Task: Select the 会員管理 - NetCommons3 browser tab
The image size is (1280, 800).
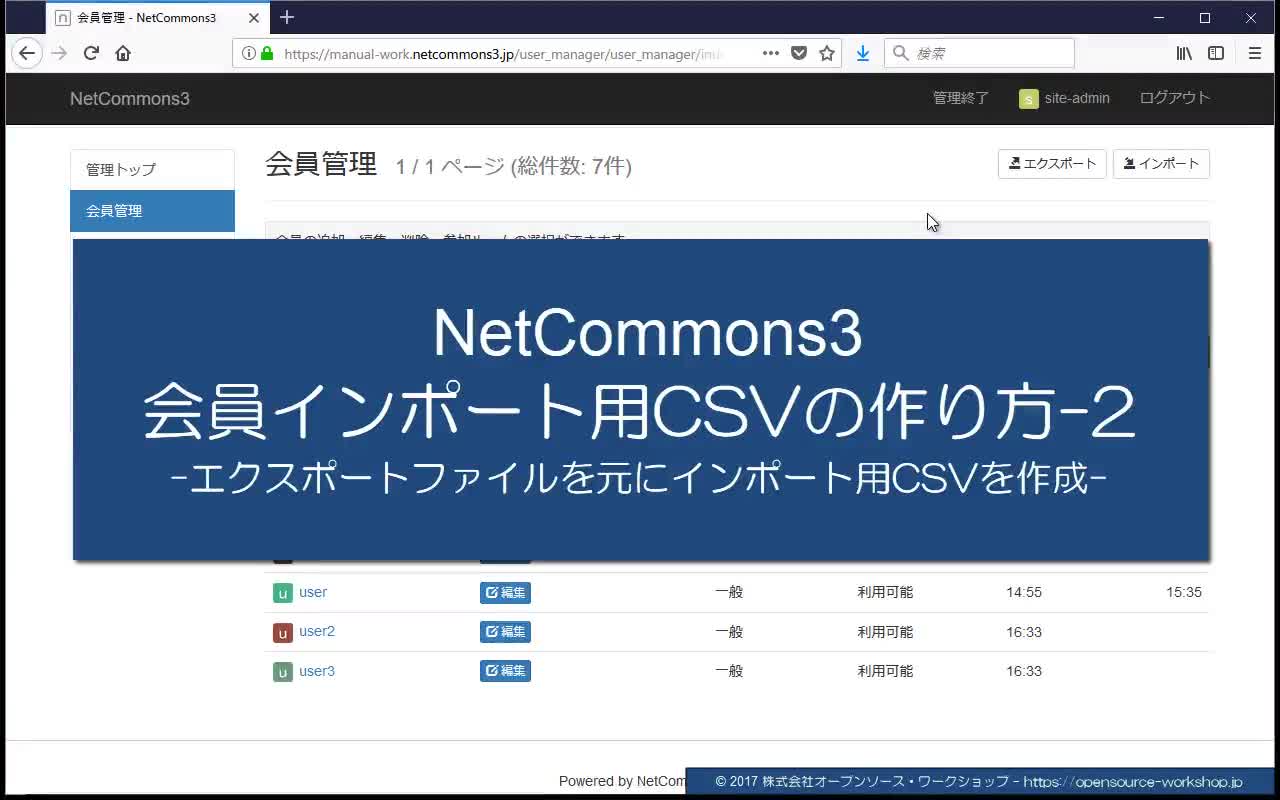Action: pyautogui.click(x=157, y=18)
